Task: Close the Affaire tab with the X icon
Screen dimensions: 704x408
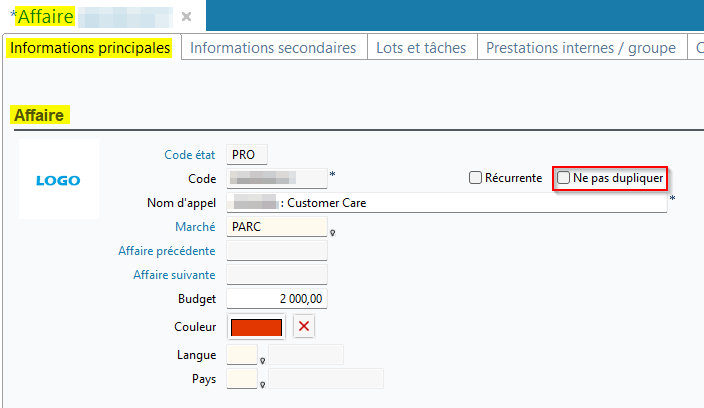Action: [x=187, y=17]
